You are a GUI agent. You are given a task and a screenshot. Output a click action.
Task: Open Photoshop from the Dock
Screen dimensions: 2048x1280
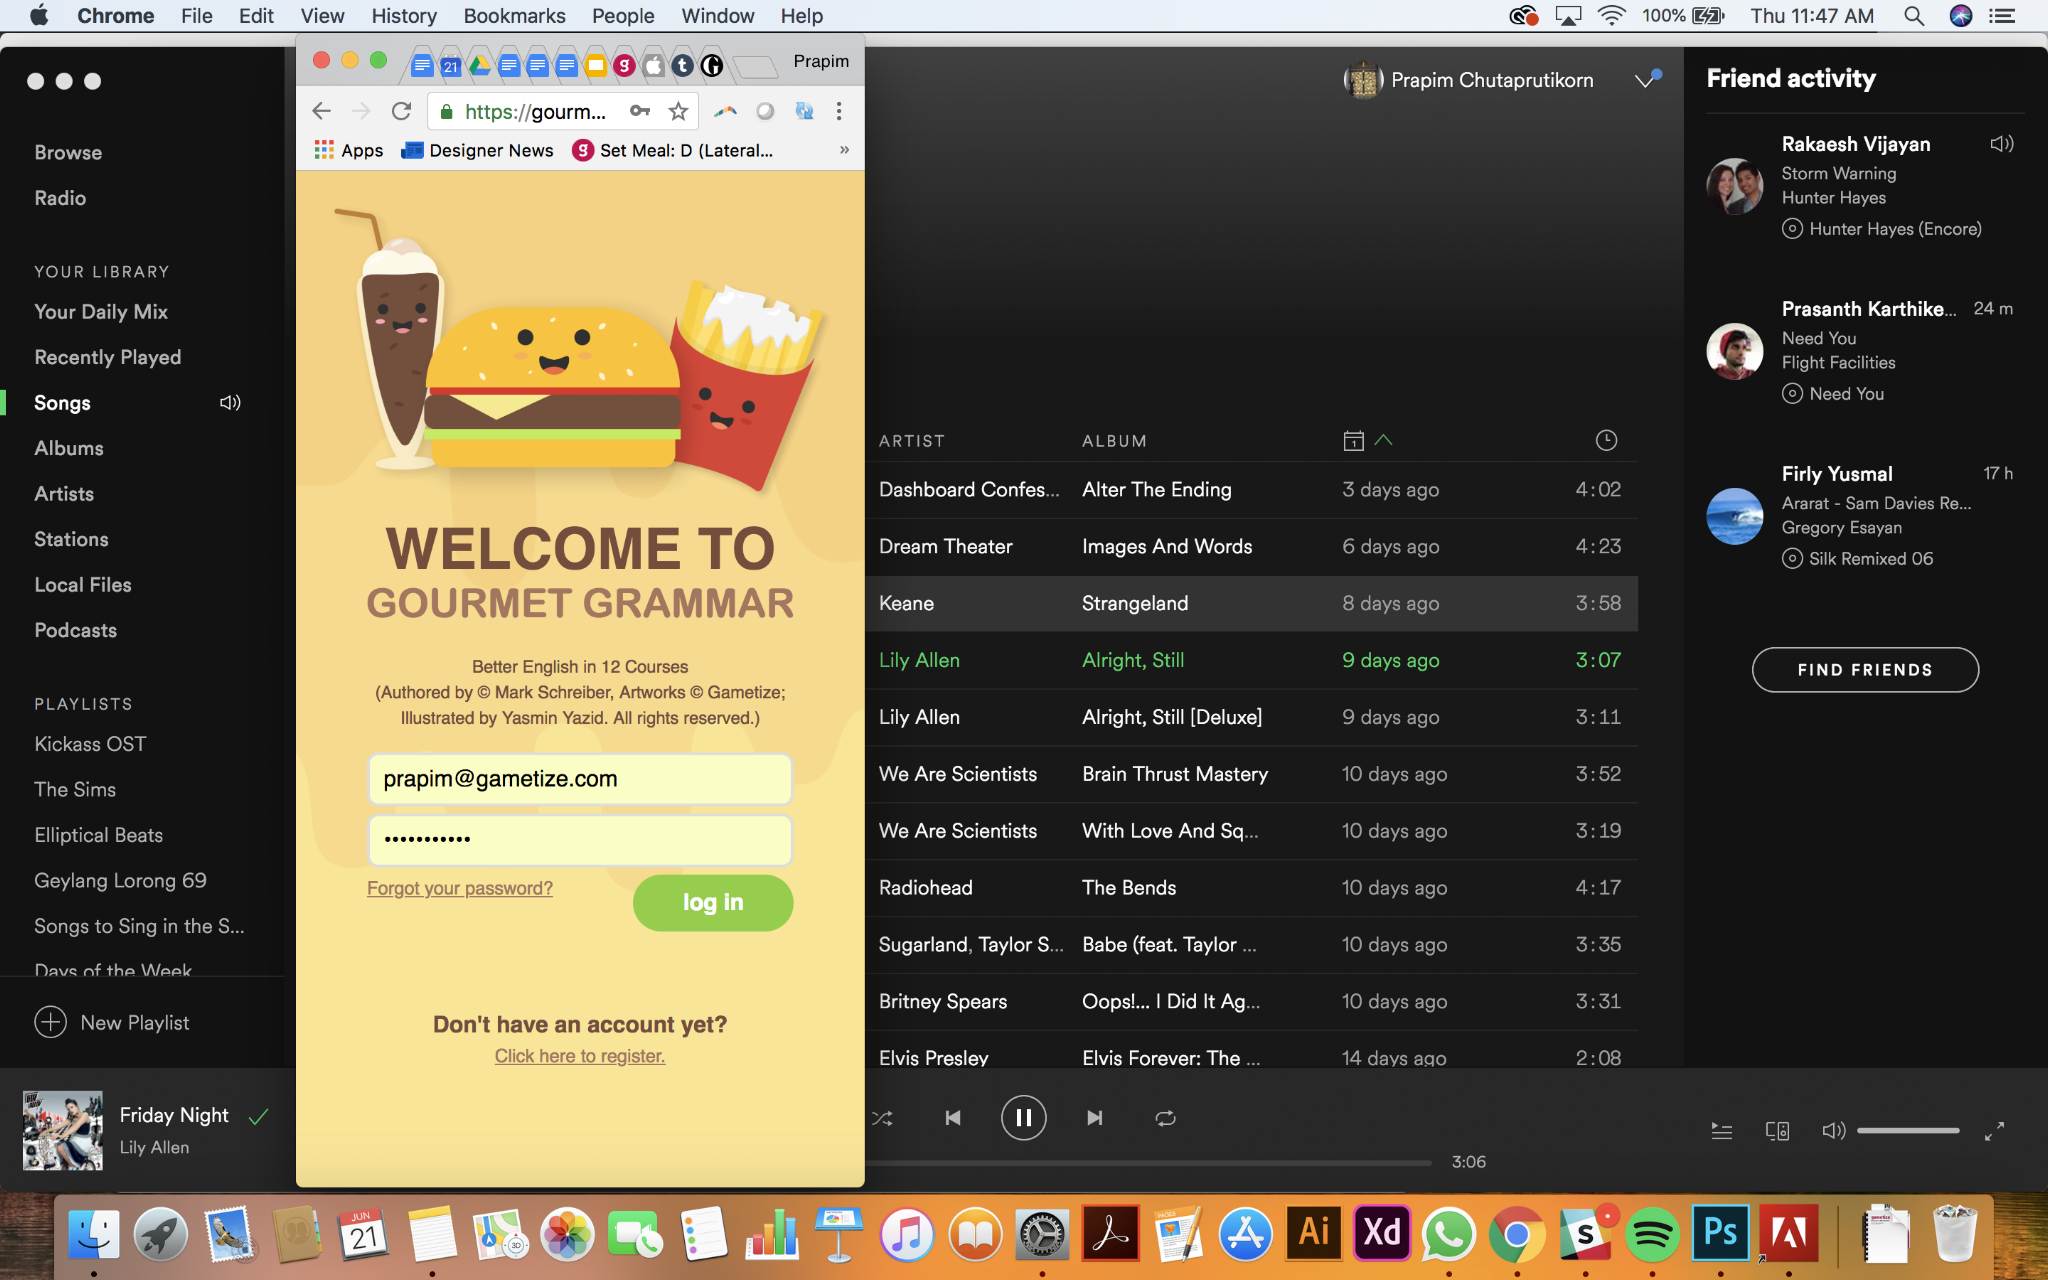[x=1720, y=1234]
